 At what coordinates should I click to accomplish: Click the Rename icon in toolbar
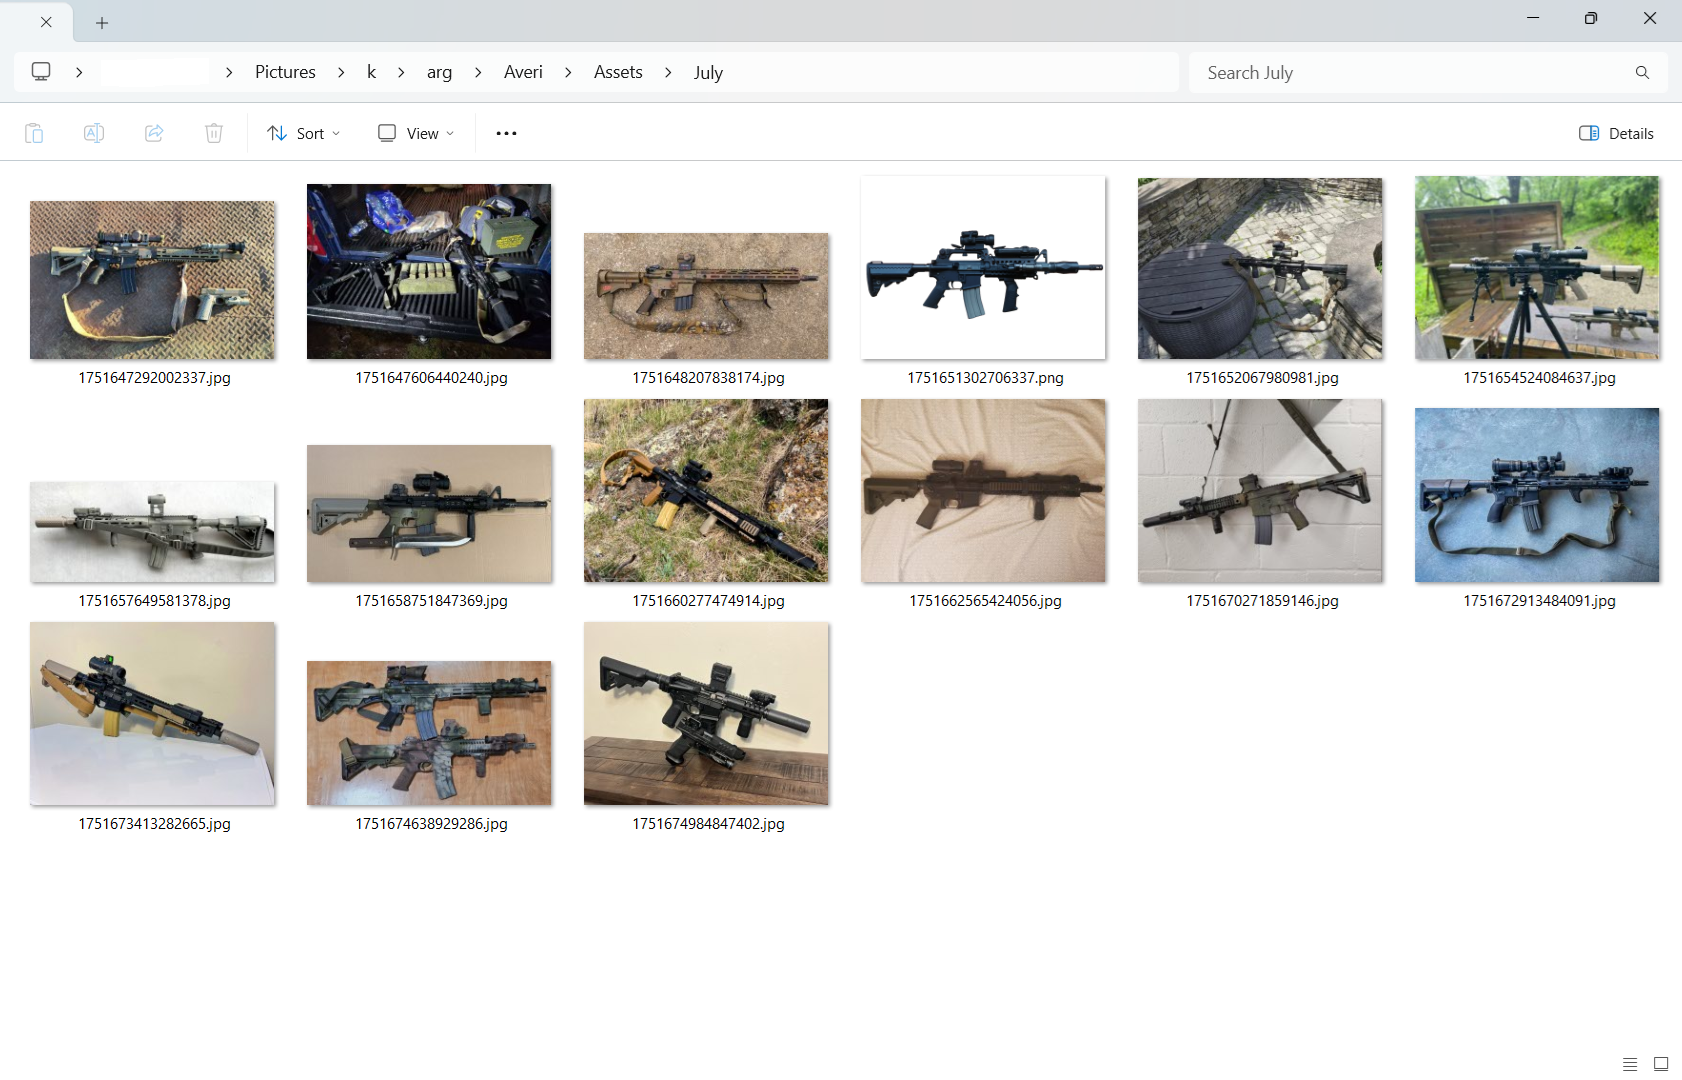point(94,133)
